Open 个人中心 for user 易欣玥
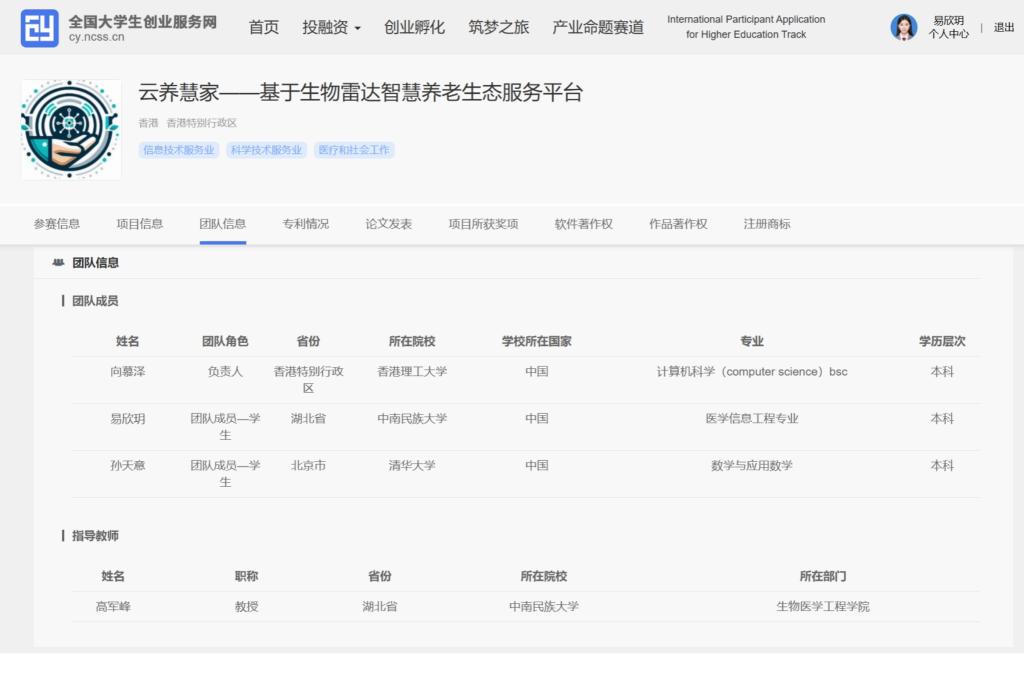 click(948, 34)
